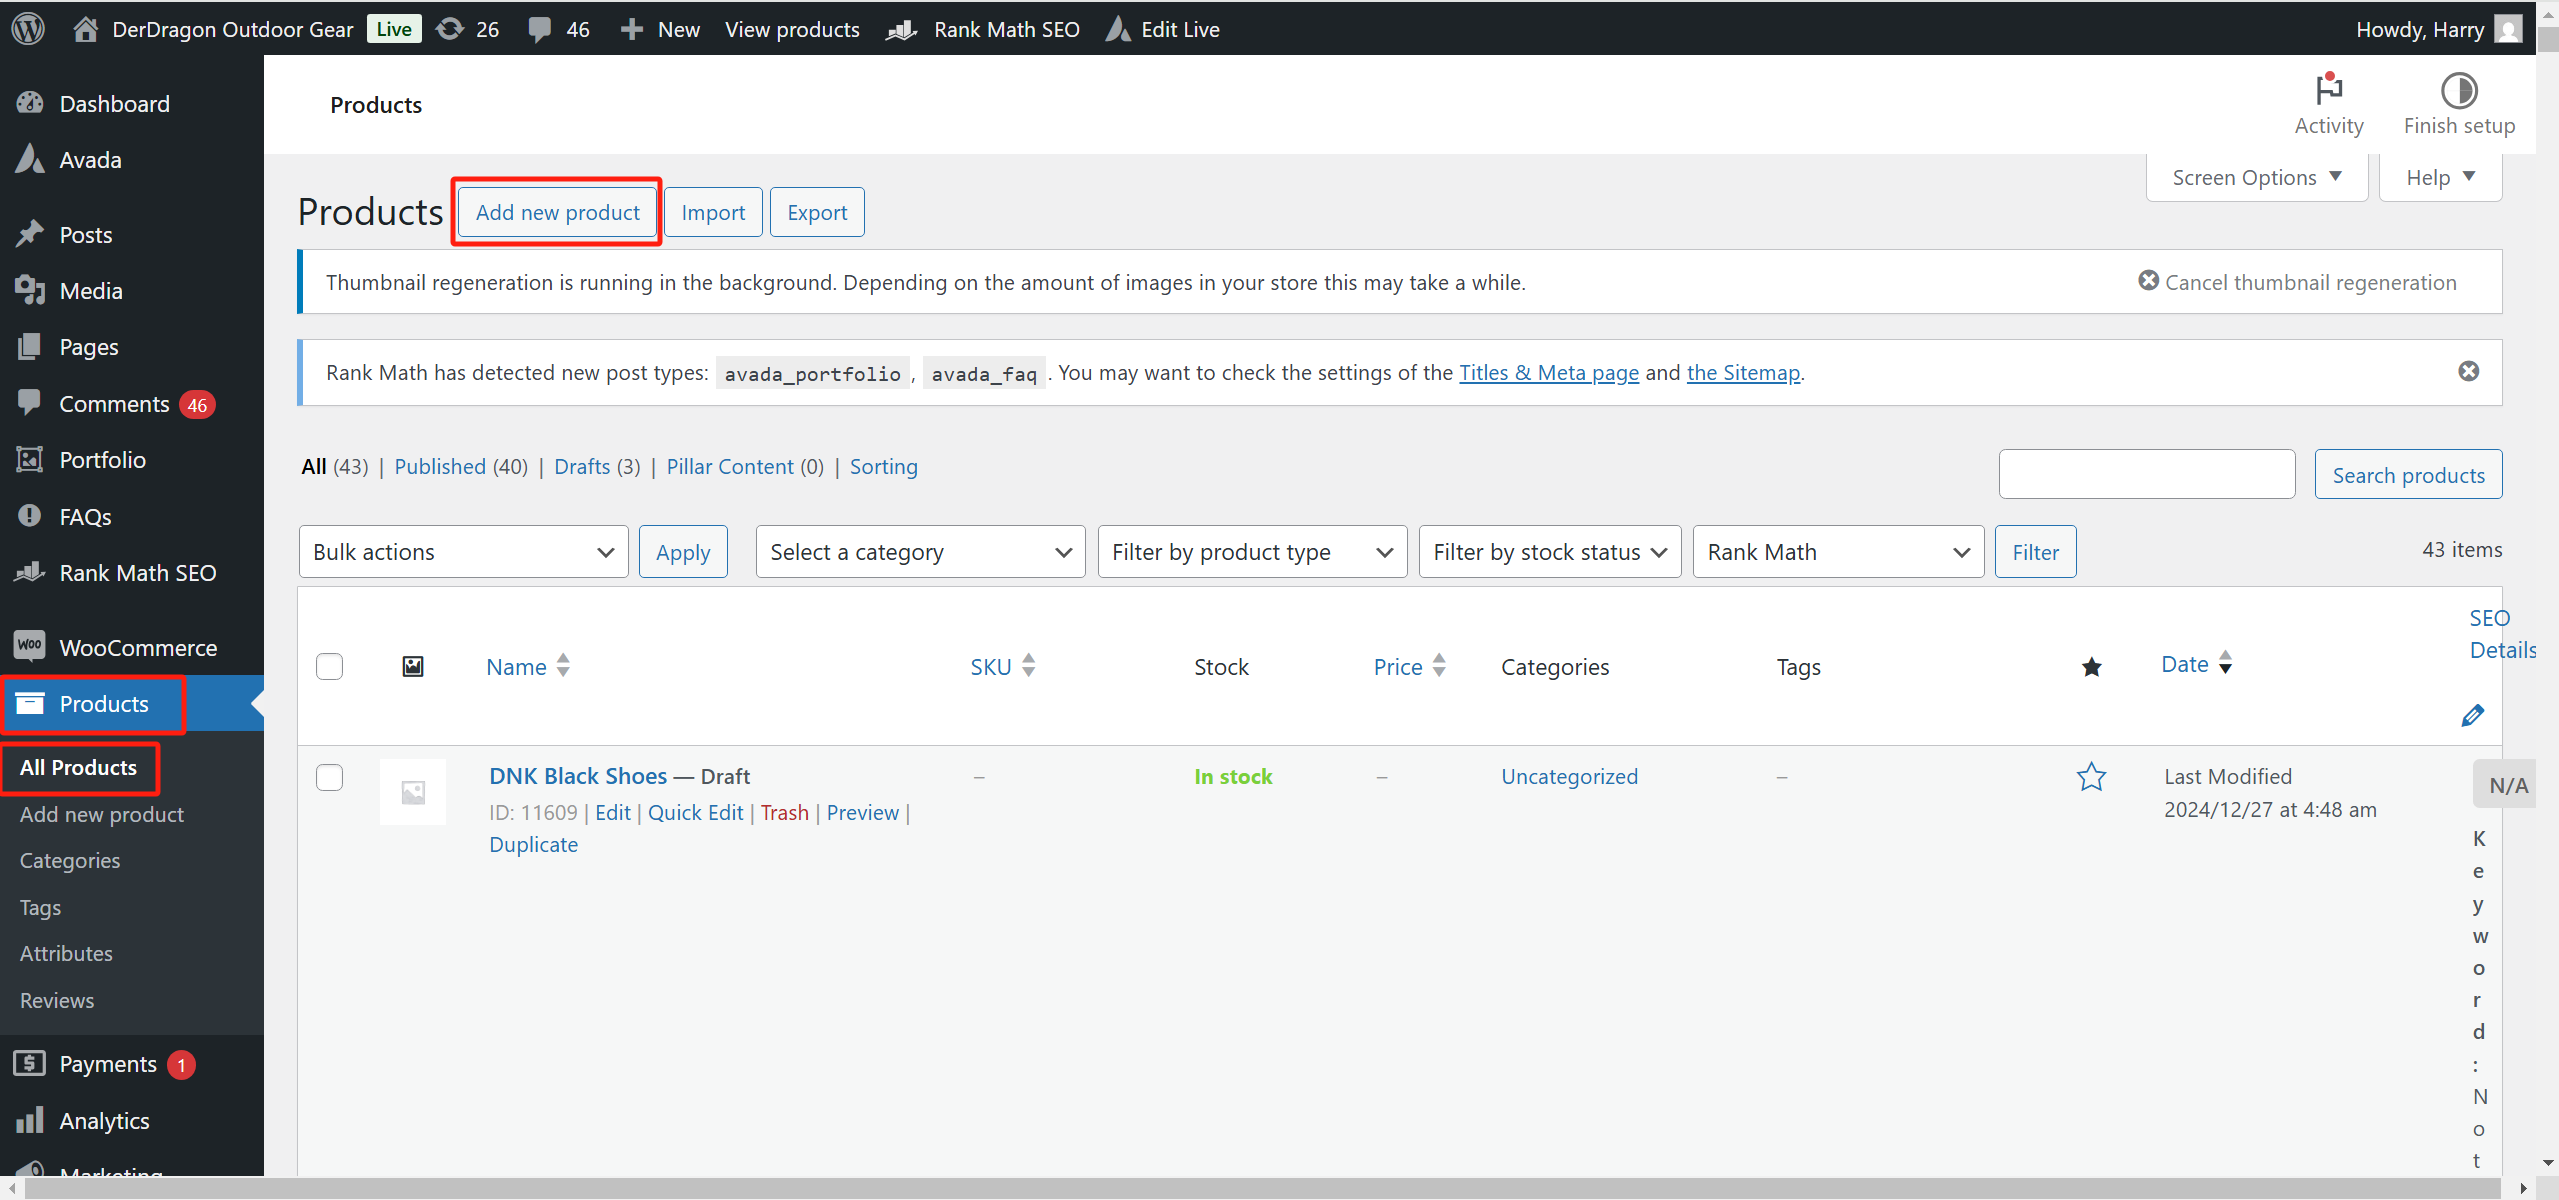2559x1200 pixels.
Task: Expand the Screen Options panel
Action: [x=2256, y=178]
